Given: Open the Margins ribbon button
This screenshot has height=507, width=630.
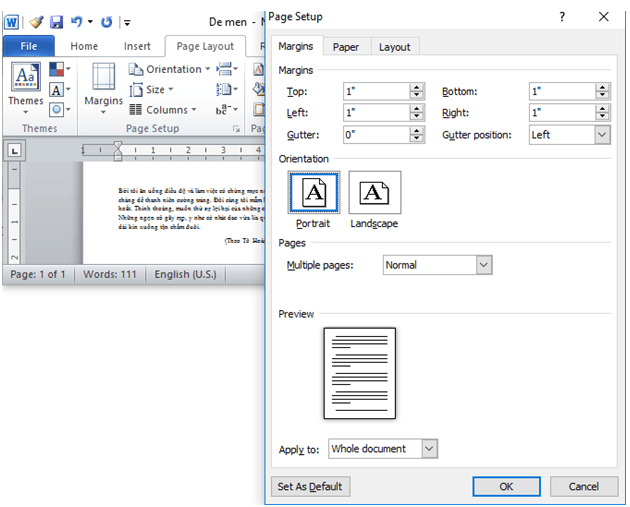Looking at the screenshot, I should click(x=103, y=85).
